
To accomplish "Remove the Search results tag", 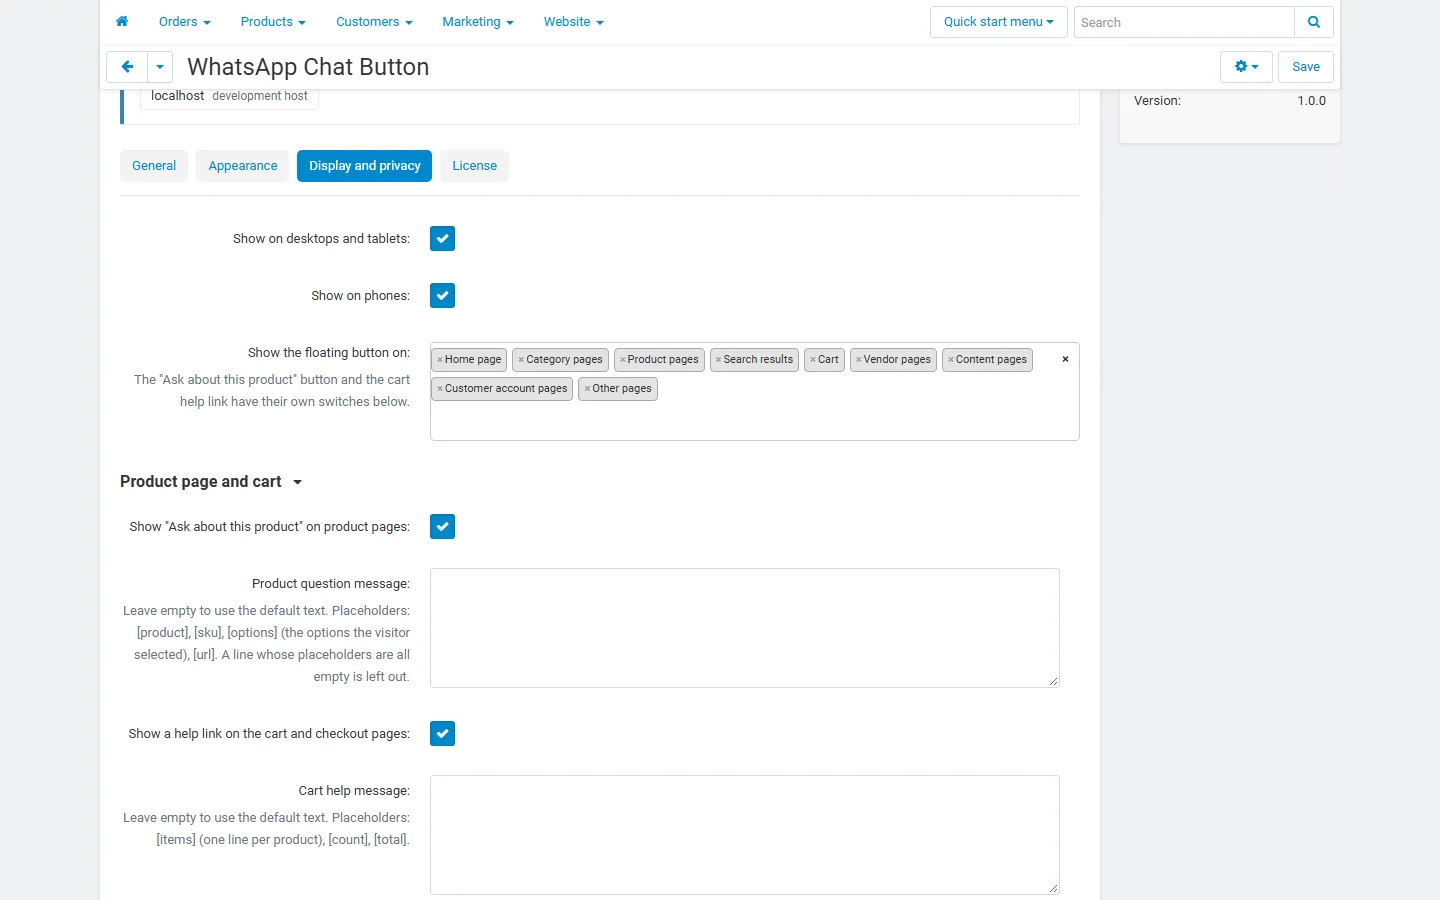I will pyautogui.click(x=718, y=360).
